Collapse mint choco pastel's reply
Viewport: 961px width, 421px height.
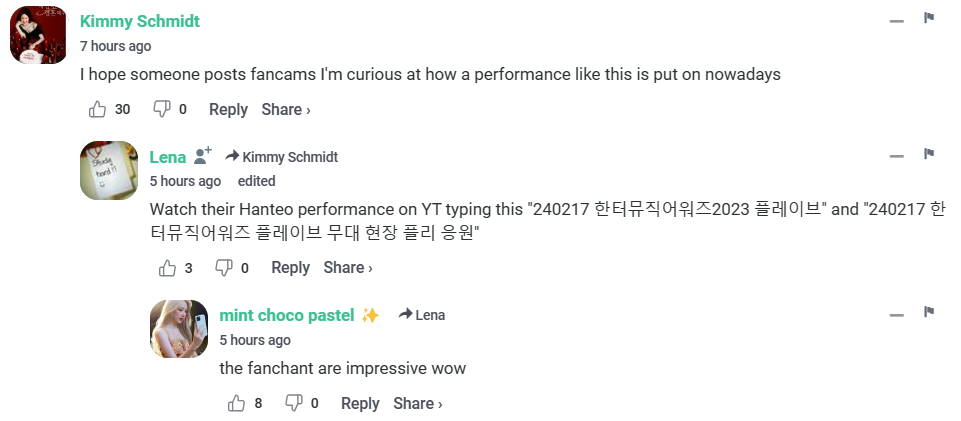coord(896,314)
